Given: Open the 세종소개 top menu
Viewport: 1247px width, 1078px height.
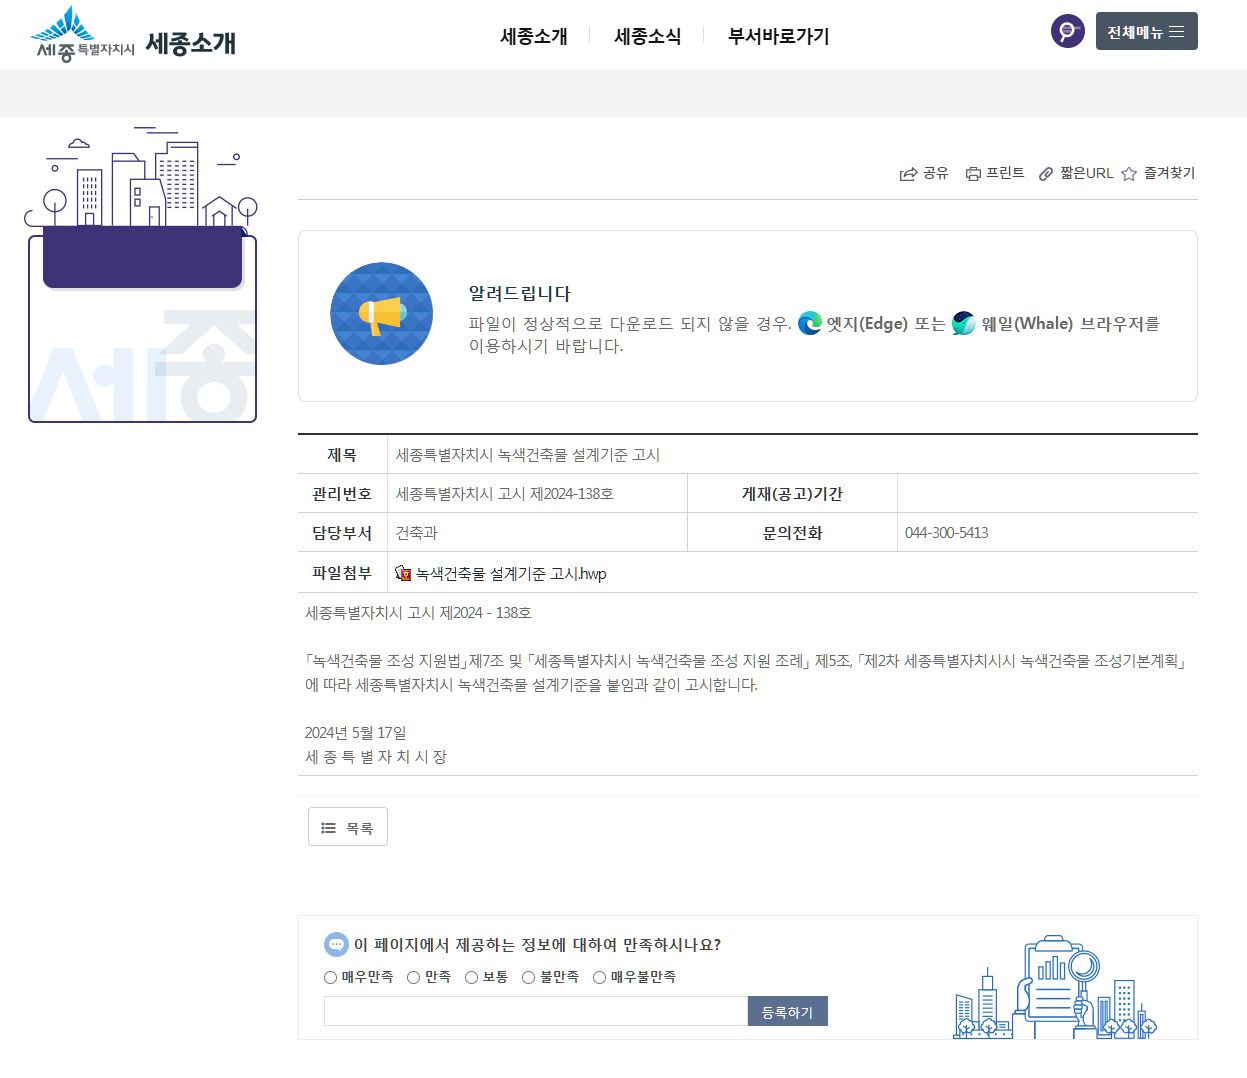Looking at the screenshot, I should point(534,36).
